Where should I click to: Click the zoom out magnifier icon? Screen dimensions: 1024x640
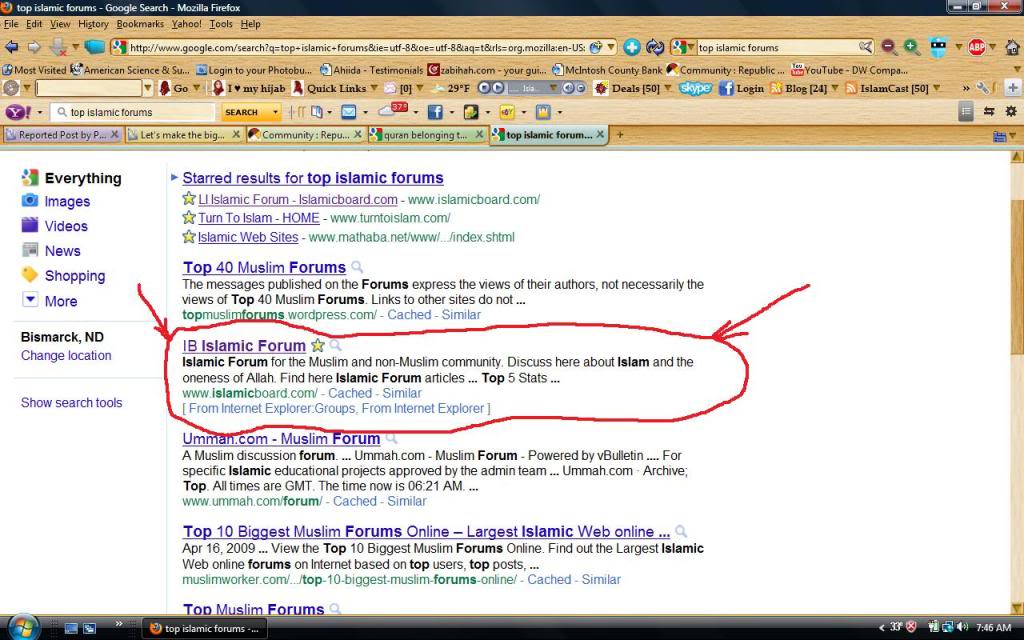(889, 47)
